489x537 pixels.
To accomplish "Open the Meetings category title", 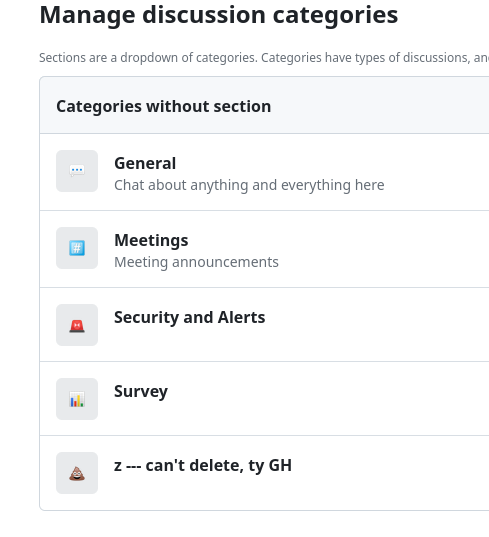I will point(151,240).
